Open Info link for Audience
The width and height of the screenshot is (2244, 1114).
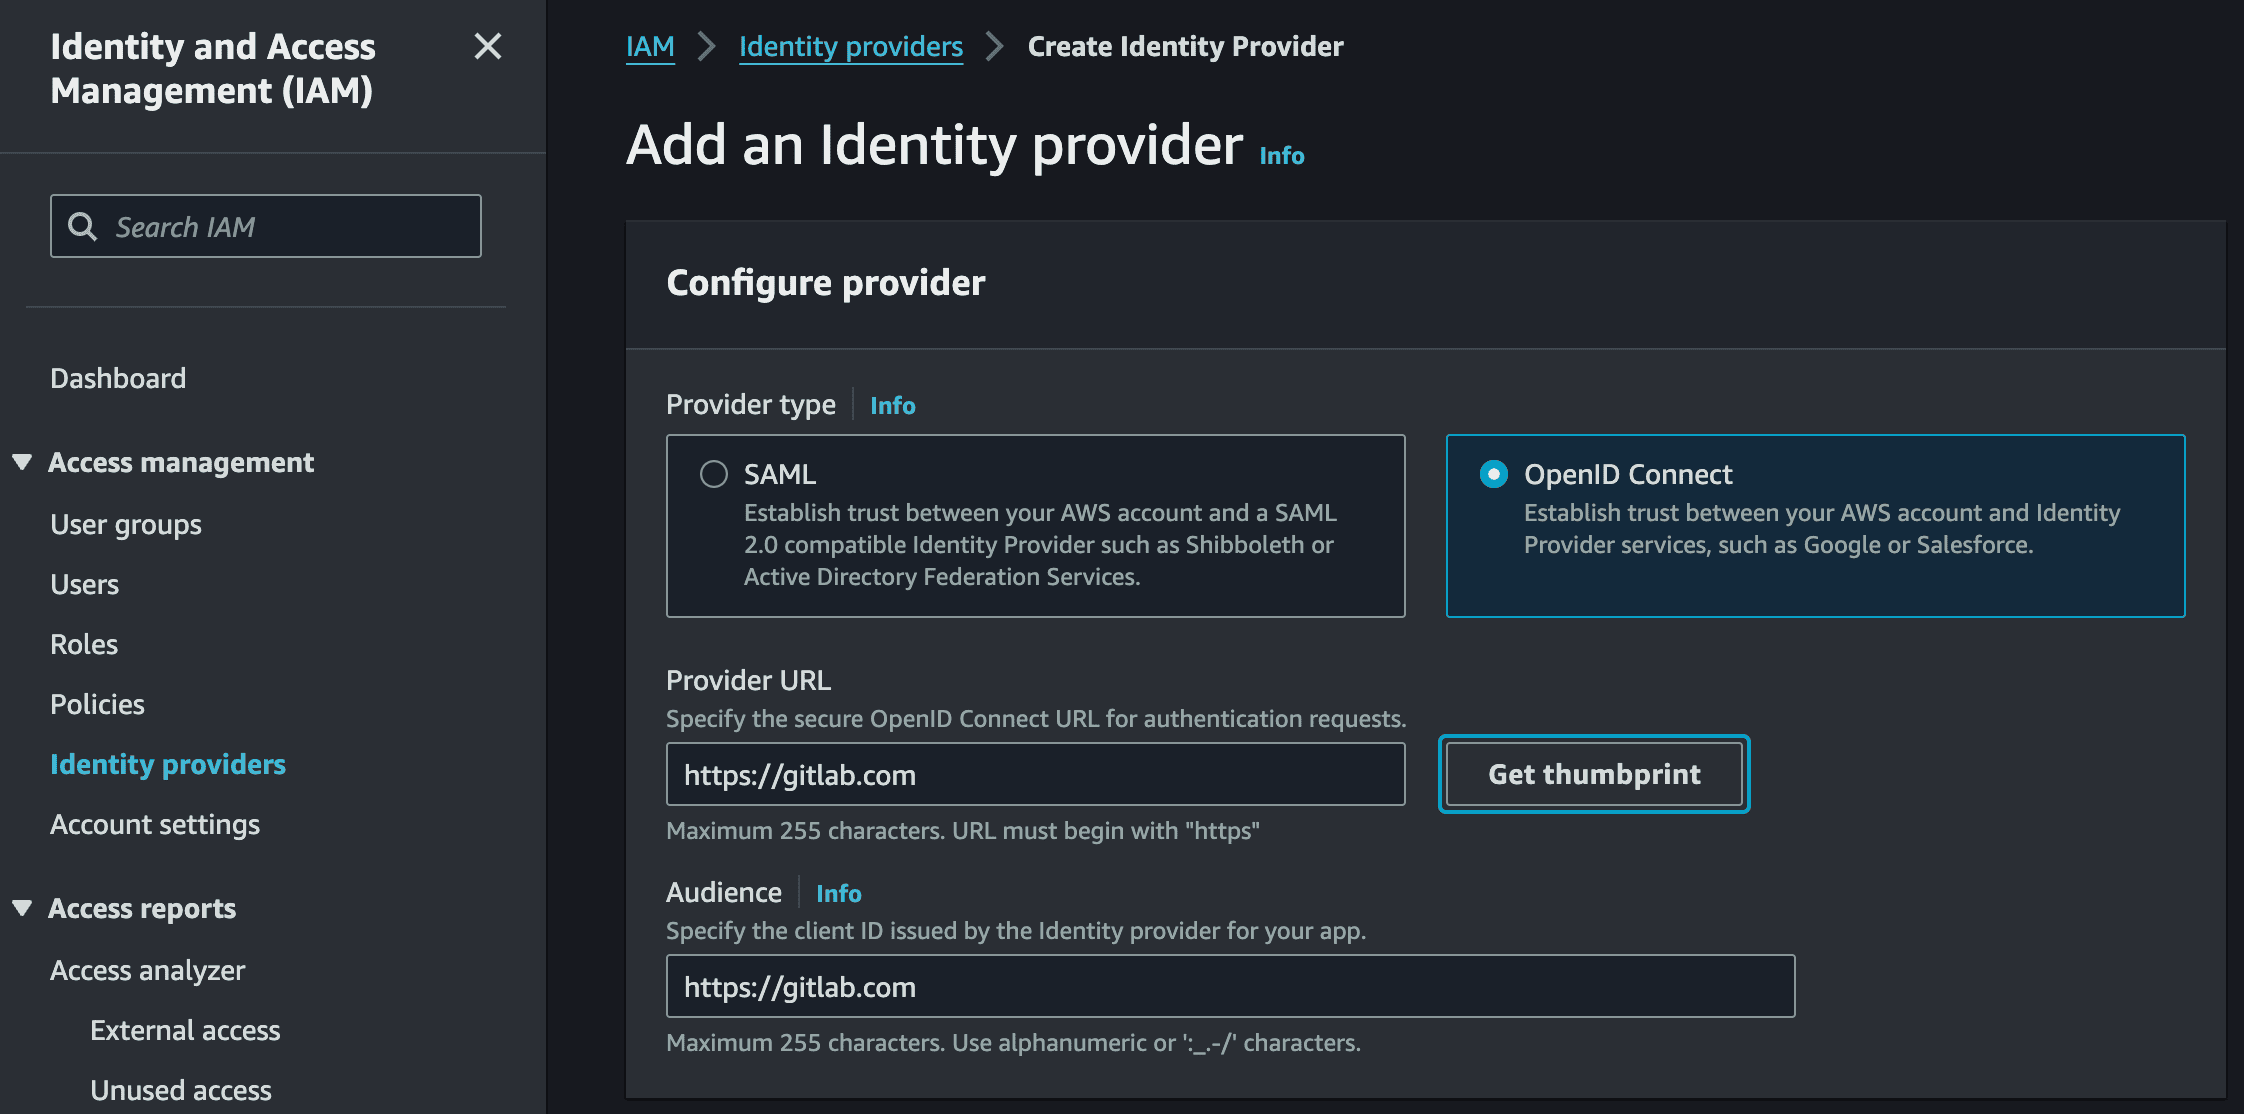(839, 893)
